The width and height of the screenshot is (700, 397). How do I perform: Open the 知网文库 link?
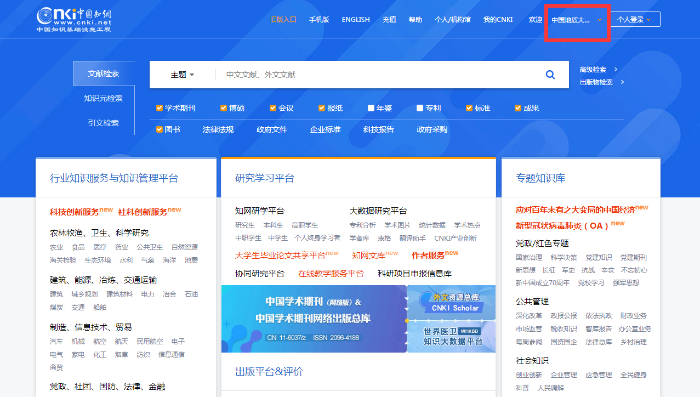click(x=368, y=256)
